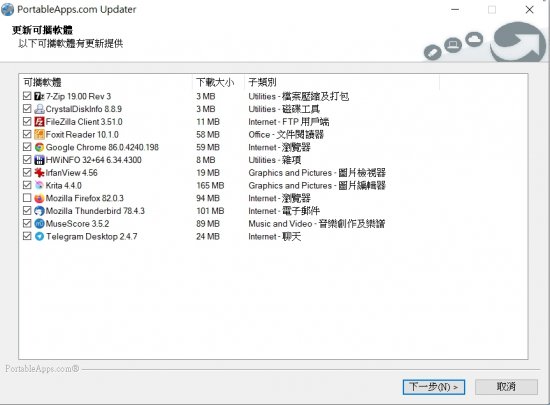The image size is (550, 405).
Task: Uncheck the Krita 4.4.0 checkbox
Action: [27, 185]
